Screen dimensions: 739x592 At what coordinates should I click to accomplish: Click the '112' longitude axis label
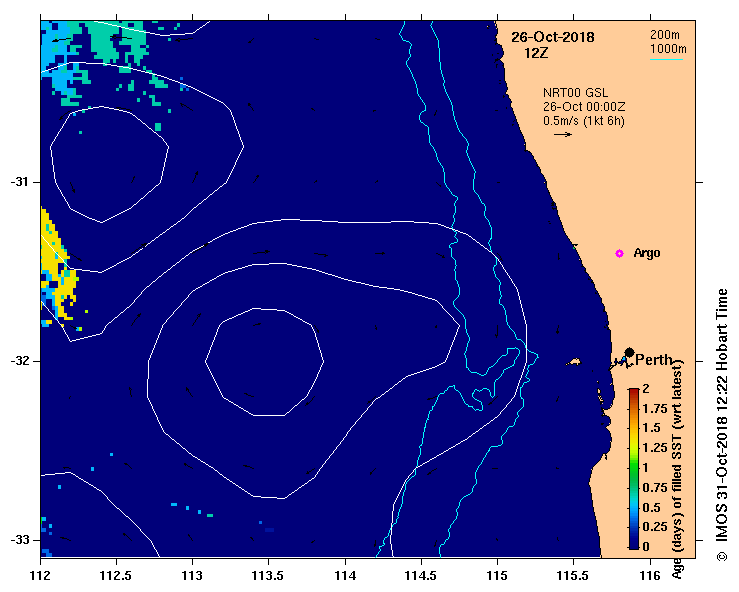point(40,576)
